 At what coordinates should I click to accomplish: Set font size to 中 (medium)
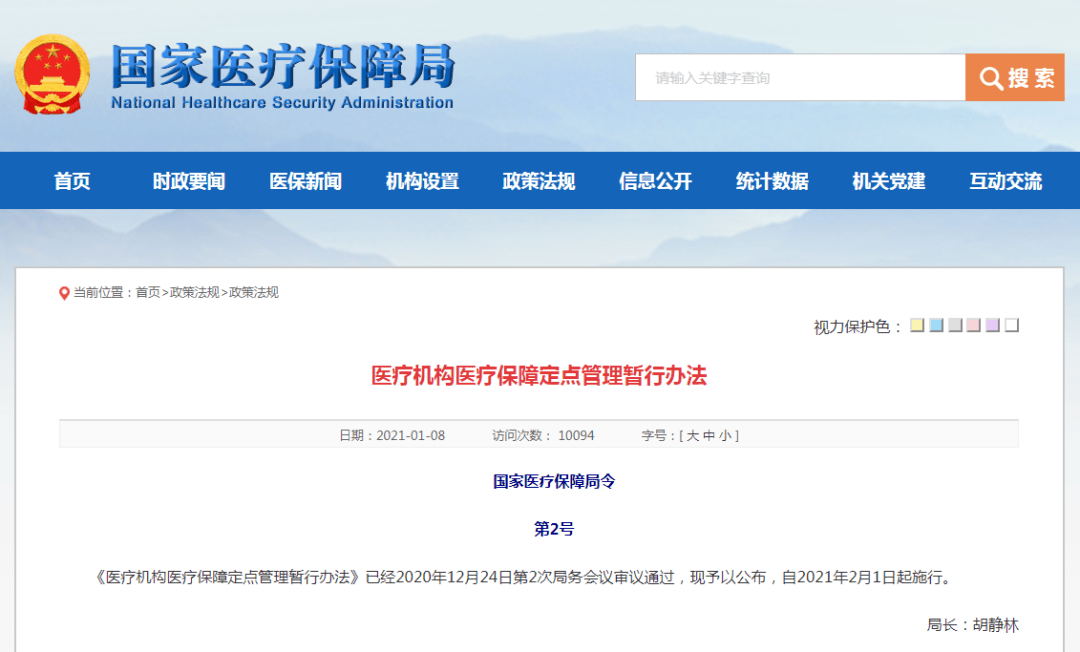(x=709, y=436)
